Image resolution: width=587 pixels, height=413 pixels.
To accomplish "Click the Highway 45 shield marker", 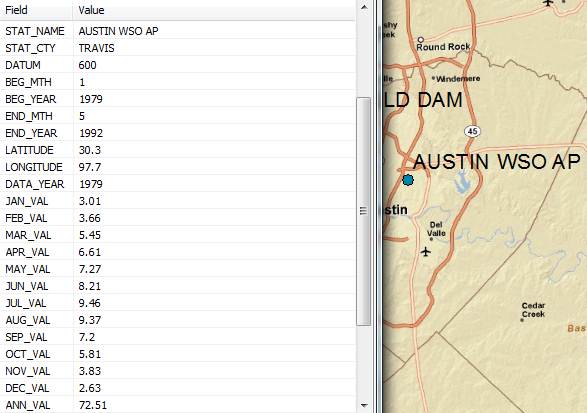I will (x=472, y=131).
